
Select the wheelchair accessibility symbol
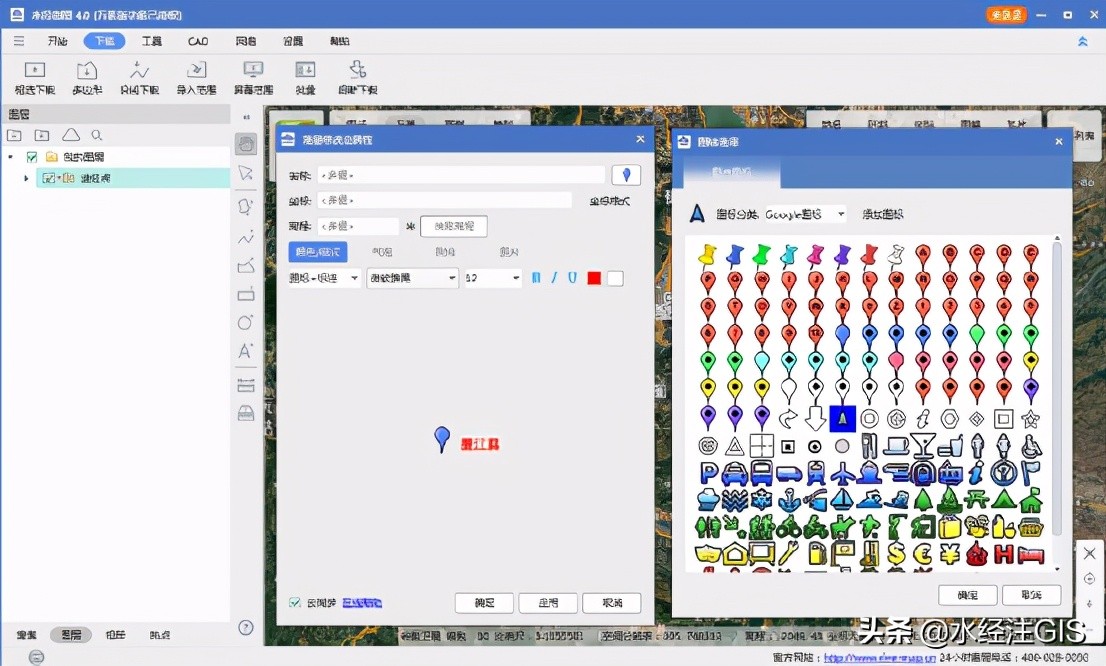tap(1030, 446)
